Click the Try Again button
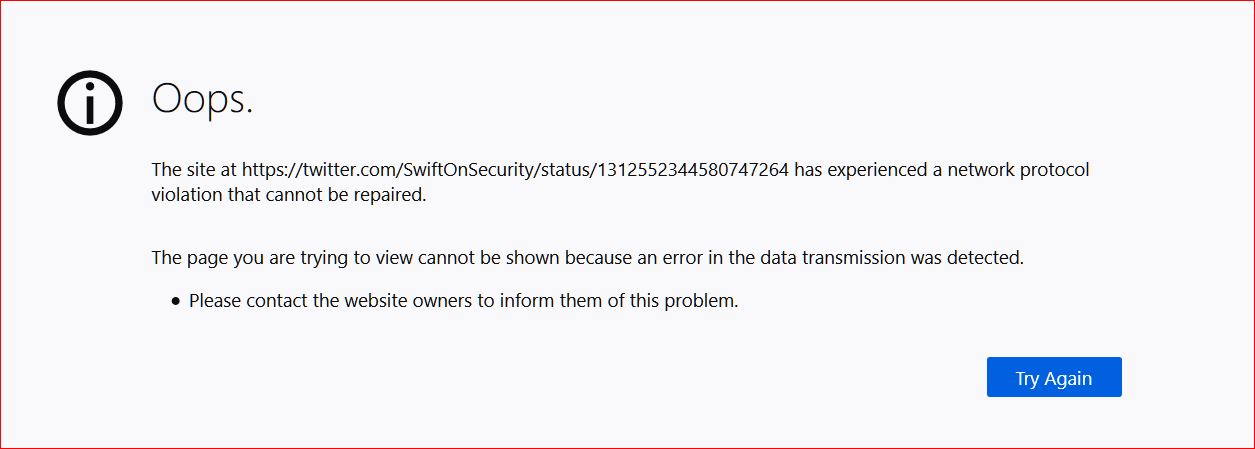Viewport: 1255px width, 449px height. click(x=1054, y=377)
